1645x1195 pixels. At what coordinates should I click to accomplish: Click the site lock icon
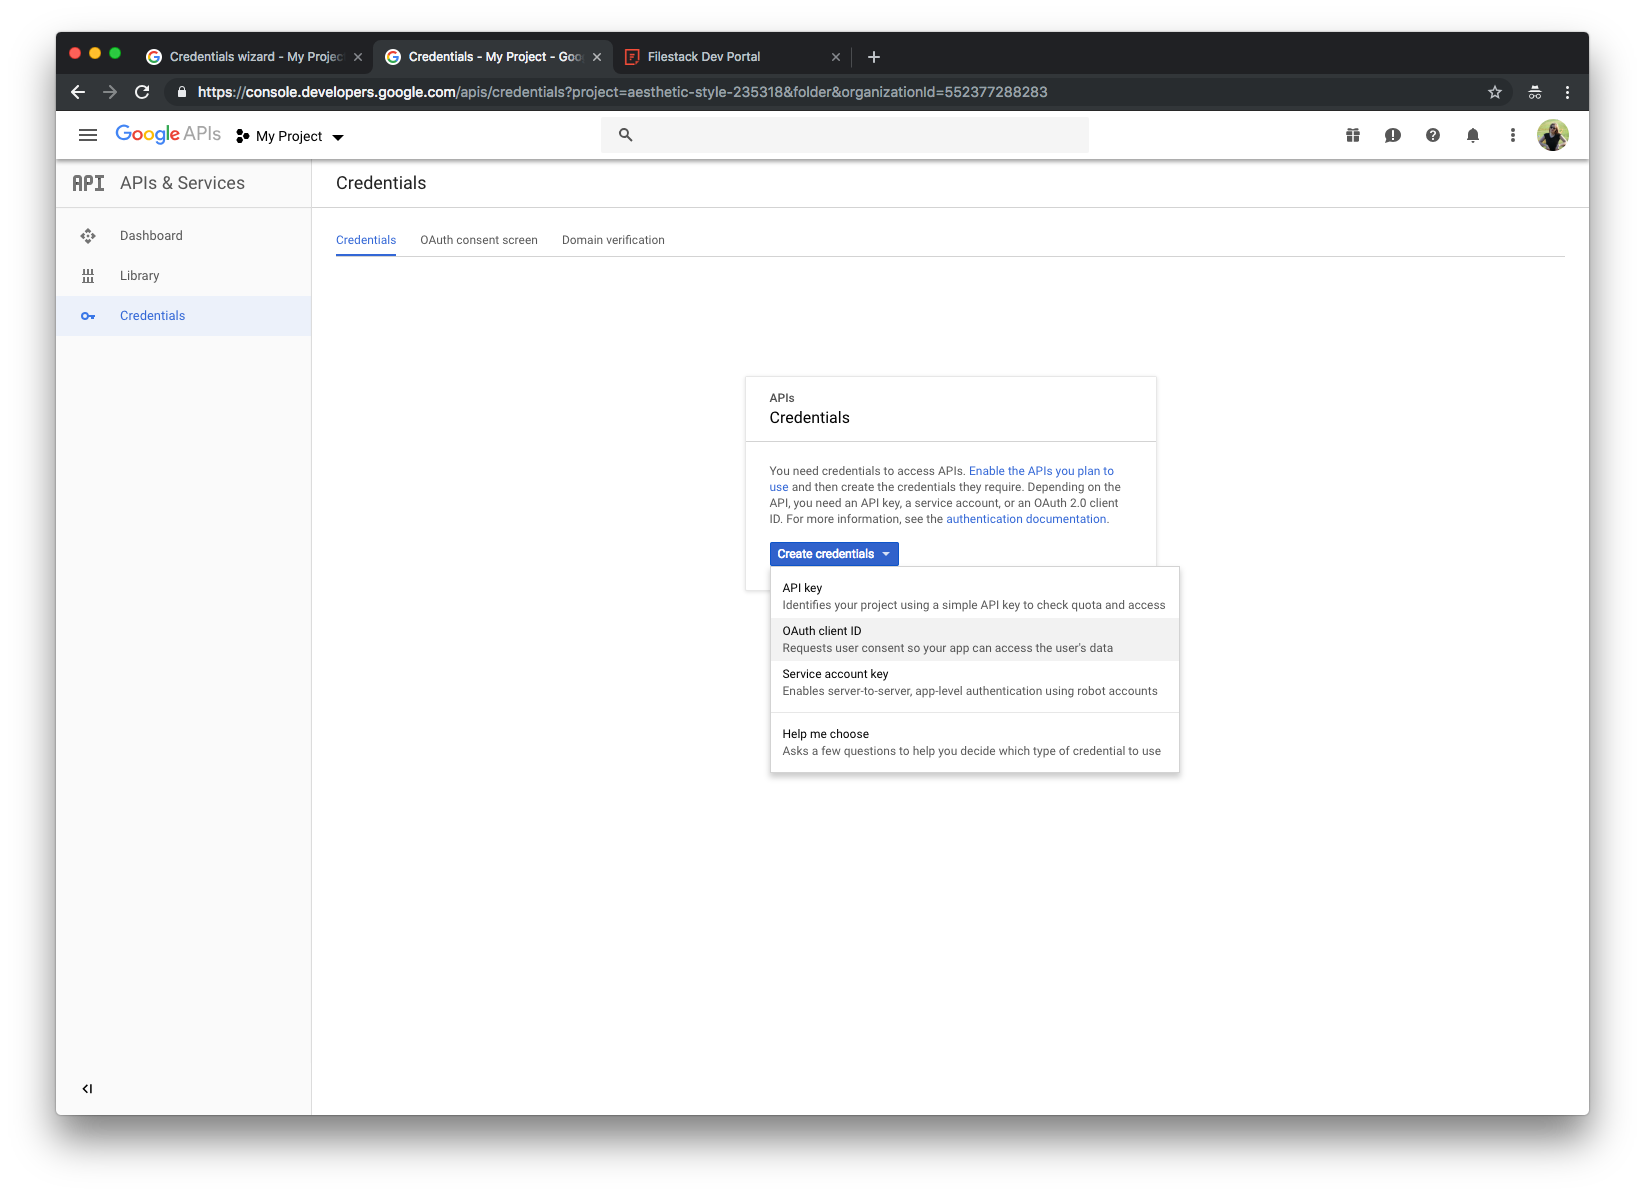(x=181, y=92)
